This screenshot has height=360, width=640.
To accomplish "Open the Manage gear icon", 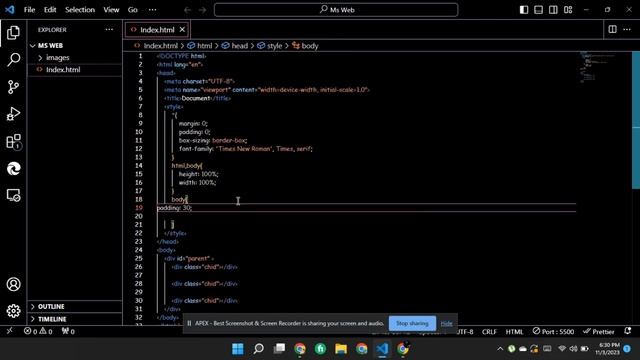I will pyautogui.click(x=13, y=311).
